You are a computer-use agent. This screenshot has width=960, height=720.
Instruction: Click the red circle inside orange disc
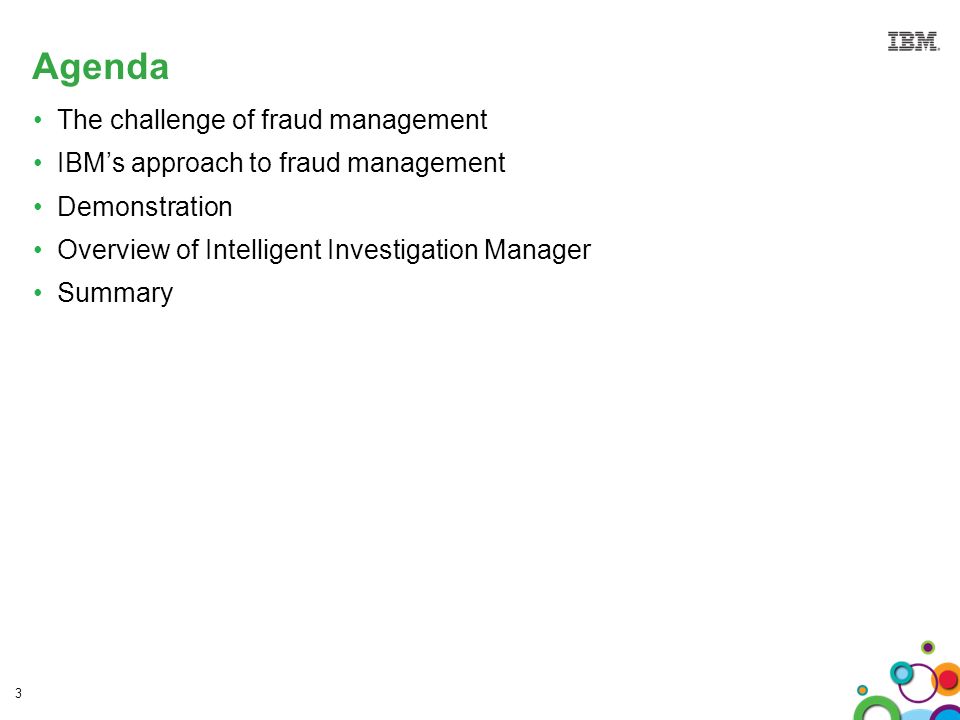[948, 680]
